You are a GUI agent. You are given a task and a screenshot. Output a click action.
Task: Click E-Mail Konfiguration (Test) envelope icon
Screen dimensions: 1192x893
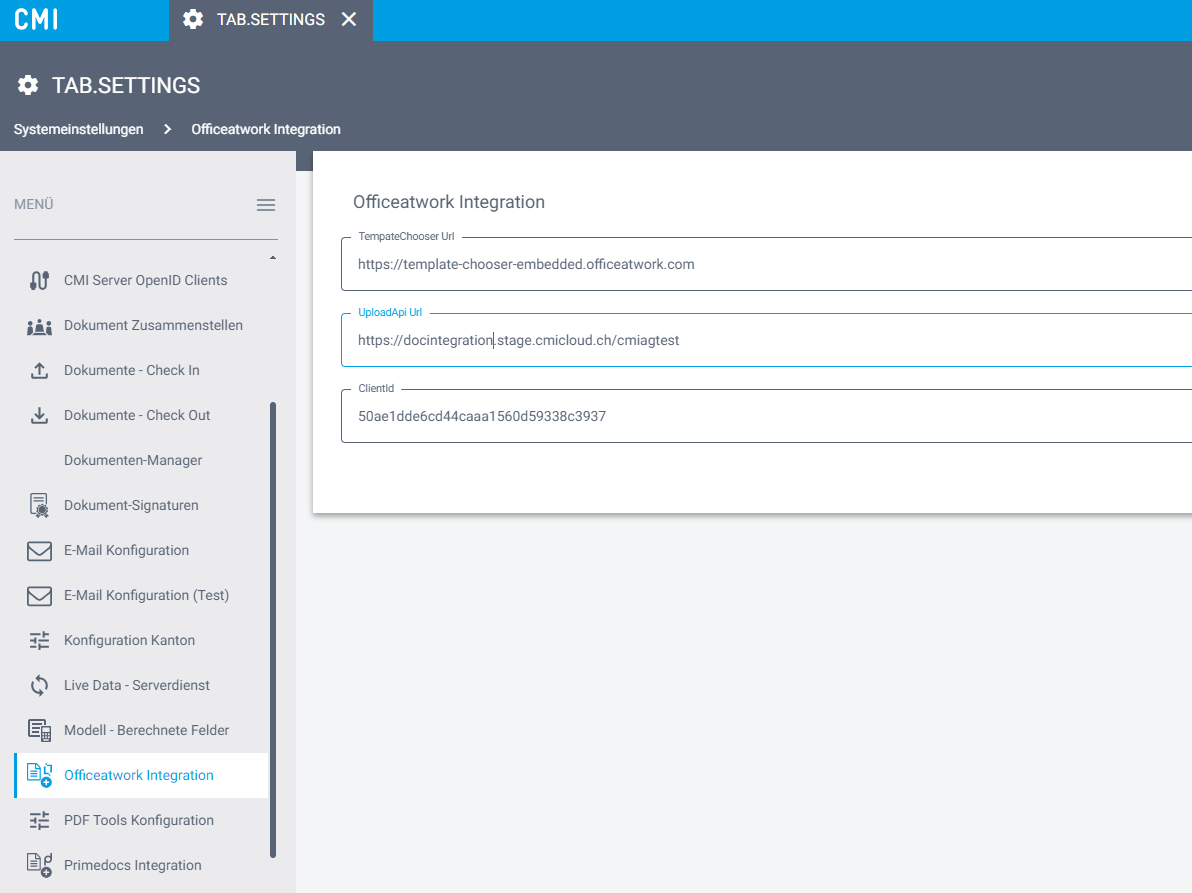(40, 596)
